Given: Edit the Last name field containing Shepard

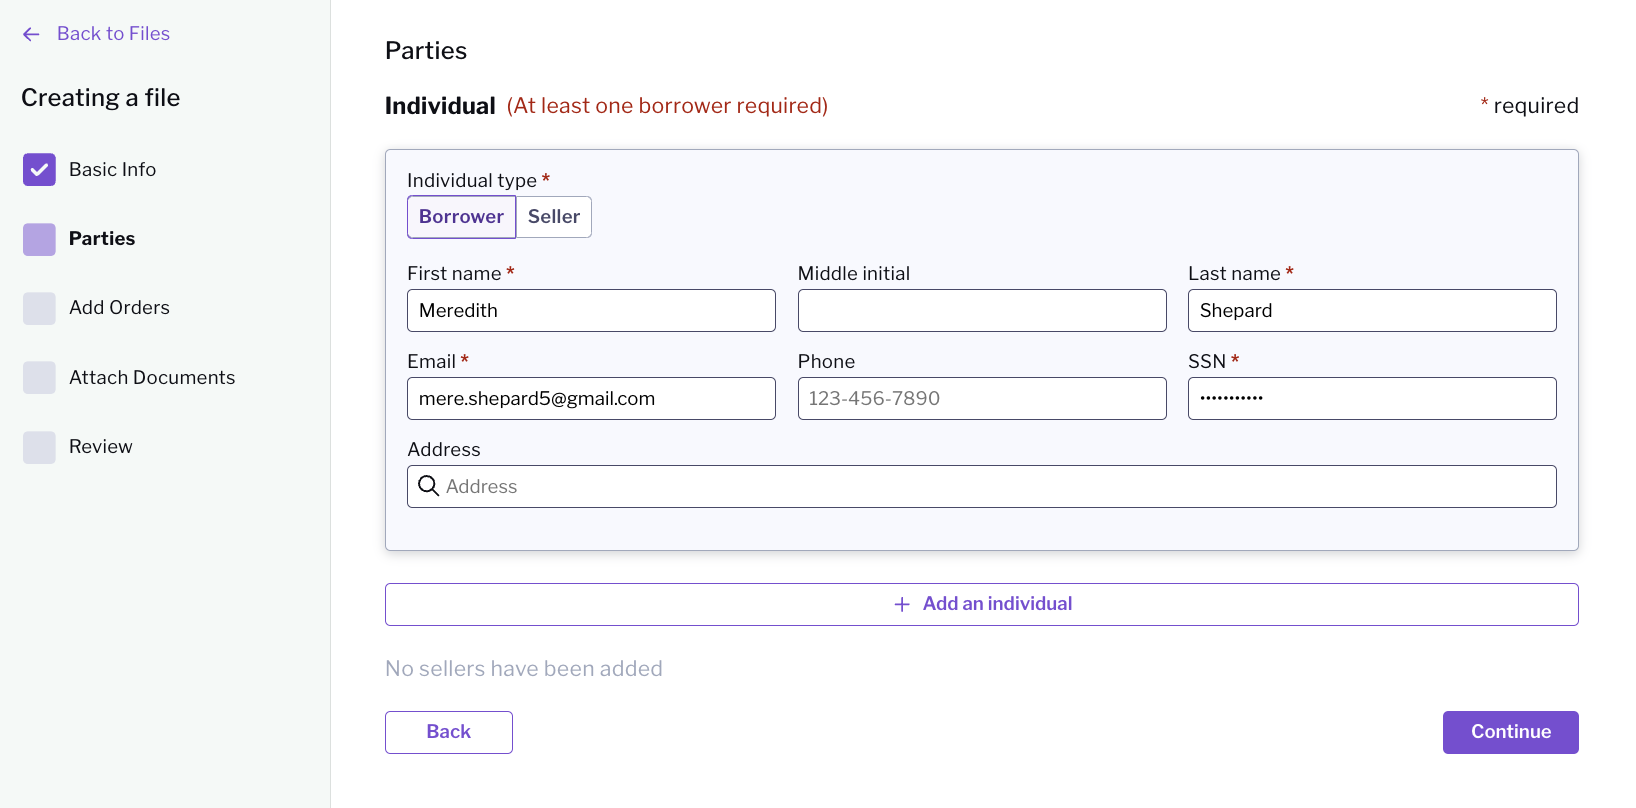Looking at the screenshot, I should 1372,311.
